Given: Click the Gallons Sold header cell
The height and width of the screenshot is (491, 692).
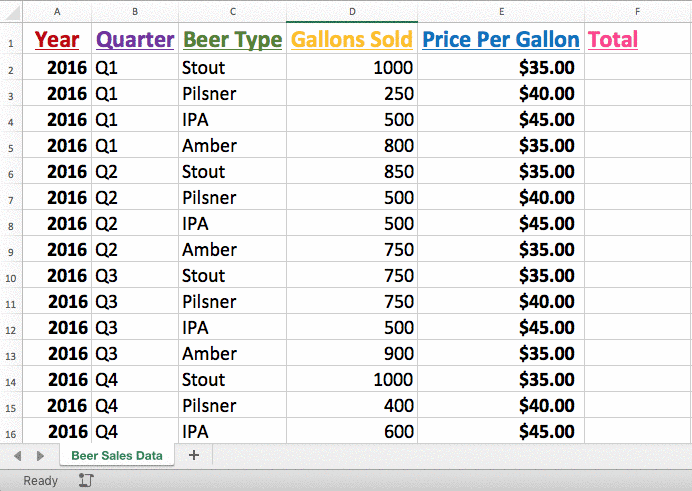Looking at the screenshot, I should pyautogui.click(x=352, y=39).
